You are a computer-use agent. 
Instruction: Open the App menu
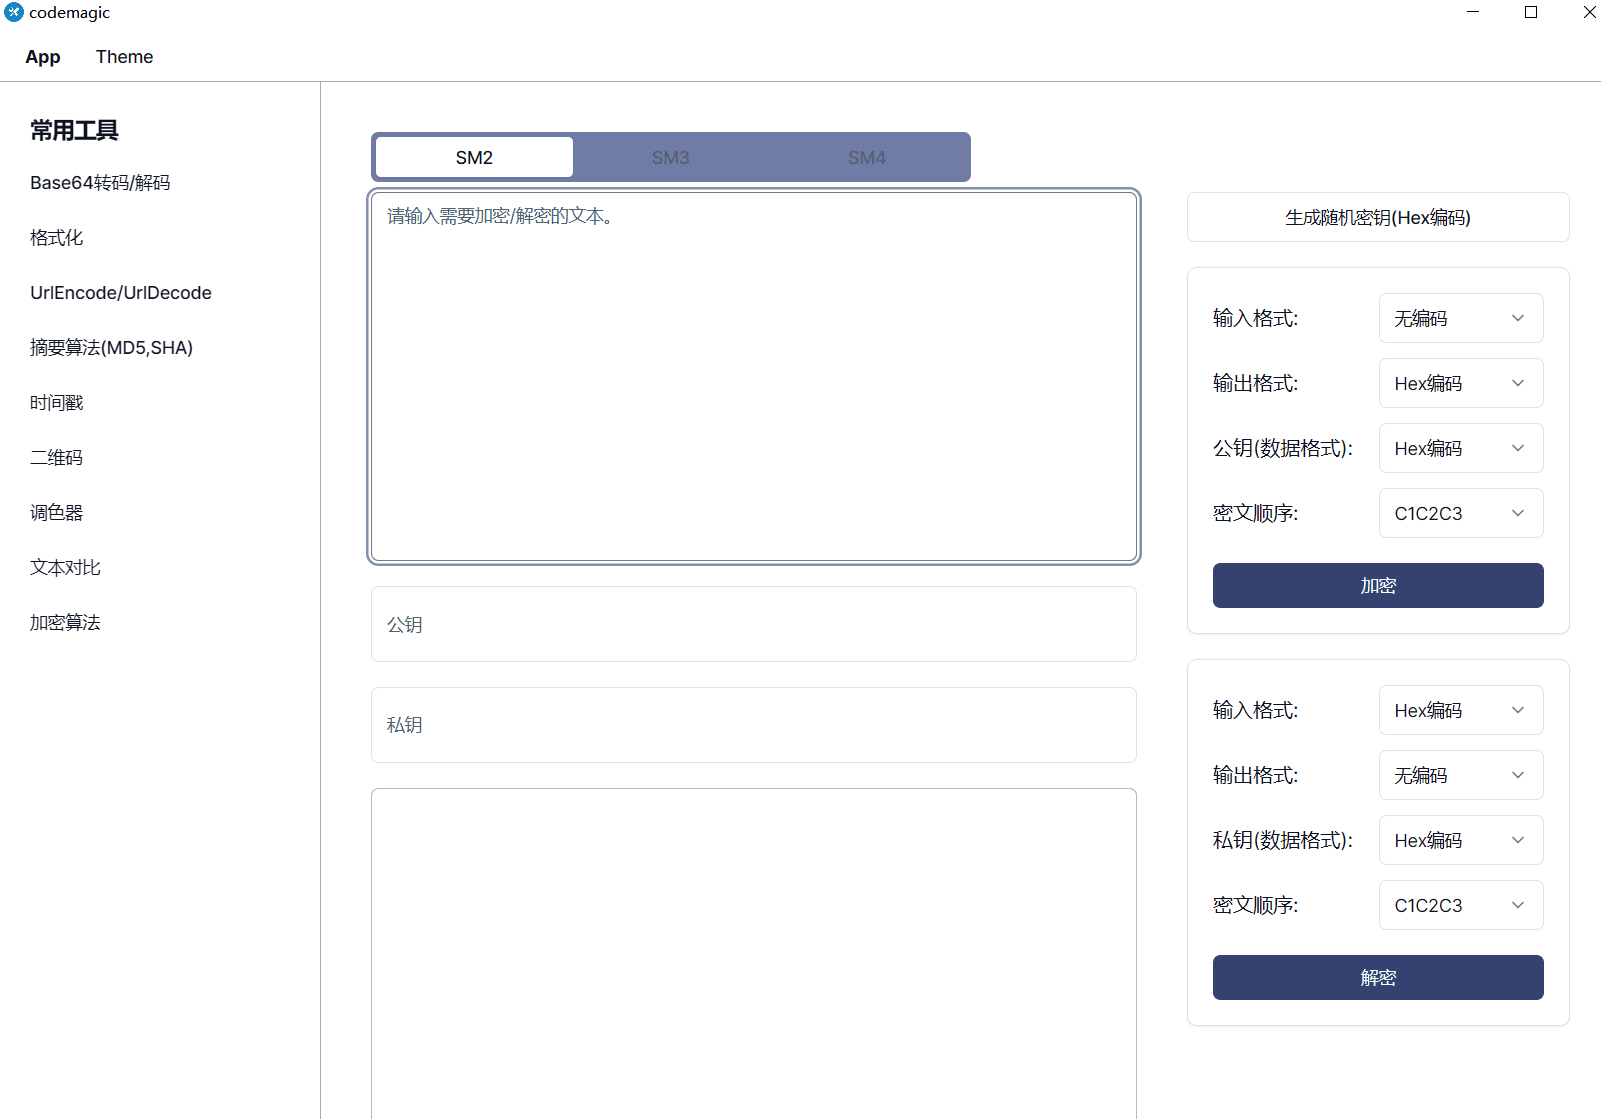[42, 57]
